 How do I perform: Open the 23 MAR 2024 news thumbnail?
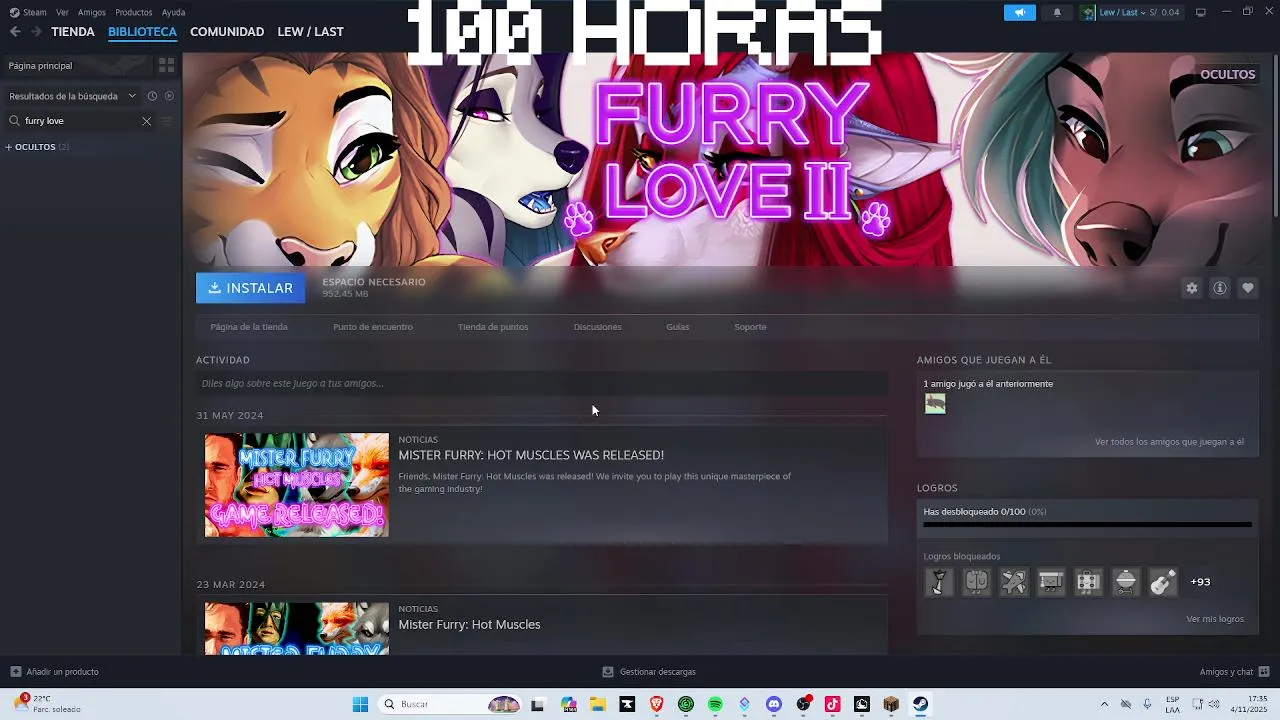pos(297,628)
